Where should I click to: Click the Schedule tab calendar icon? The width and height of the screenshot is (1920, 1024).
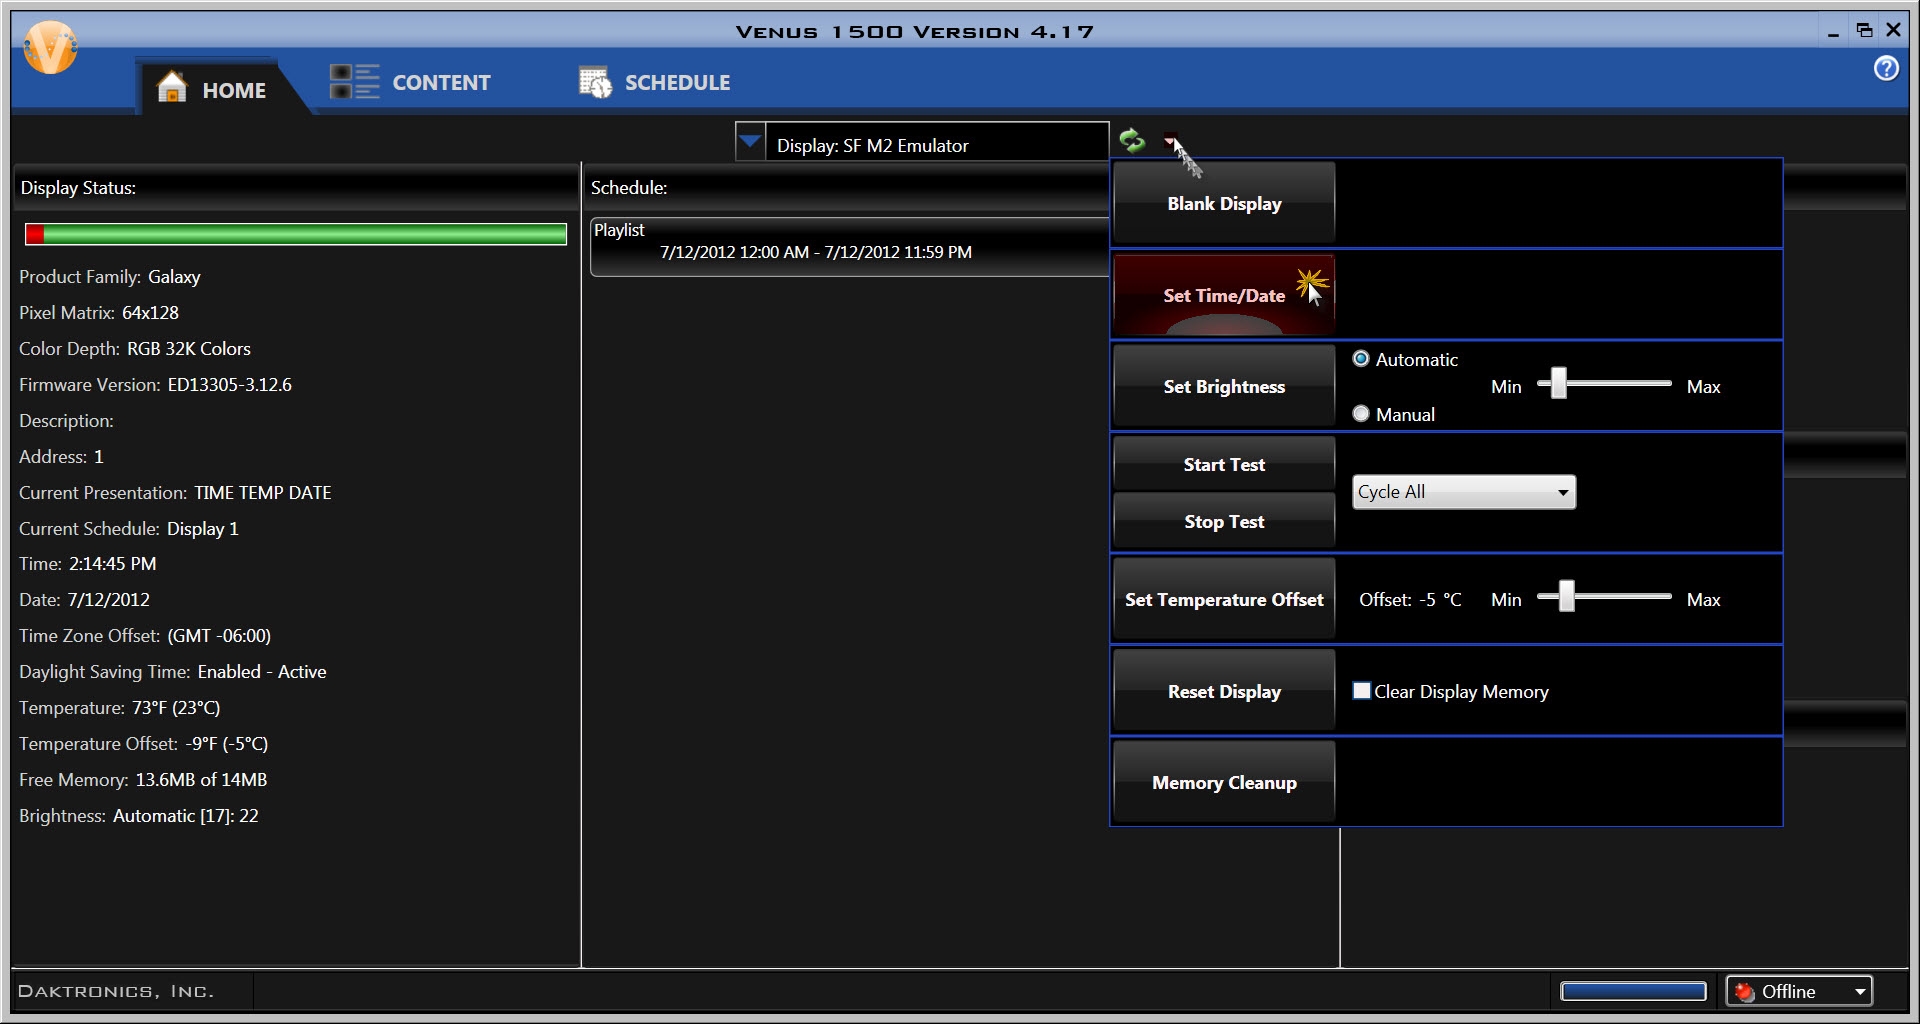click(x=595, y=82)
